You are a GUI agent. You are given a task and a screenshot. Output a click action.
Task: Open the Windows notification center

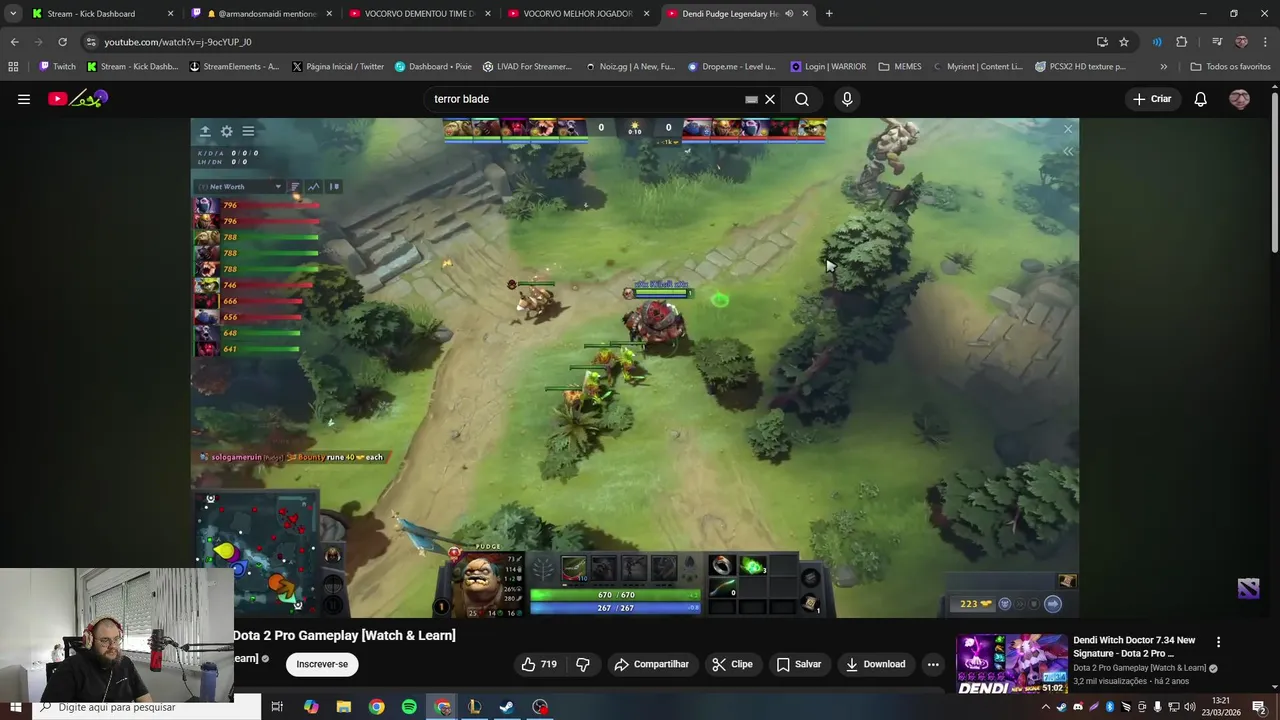1259,707
